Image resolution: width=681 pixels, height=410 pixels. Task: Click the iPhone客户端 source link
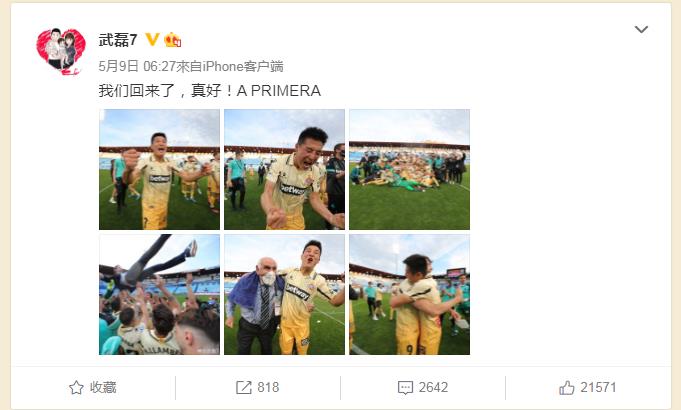(243, 66)
